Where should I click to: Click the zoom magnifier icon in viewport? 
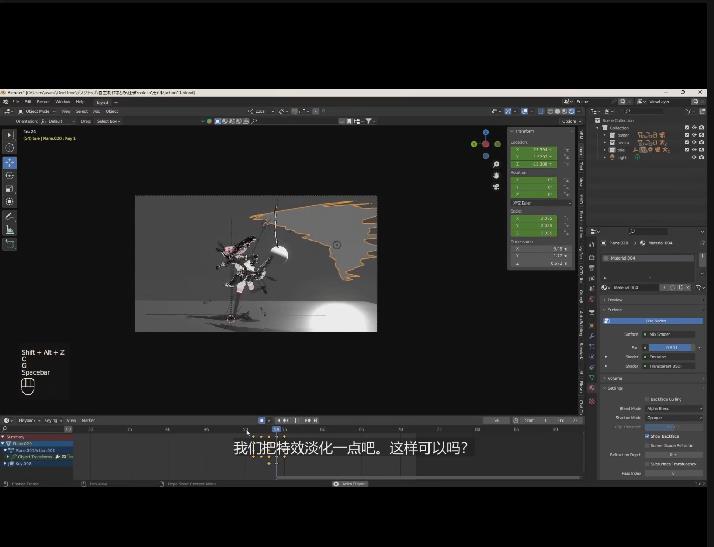496,165
